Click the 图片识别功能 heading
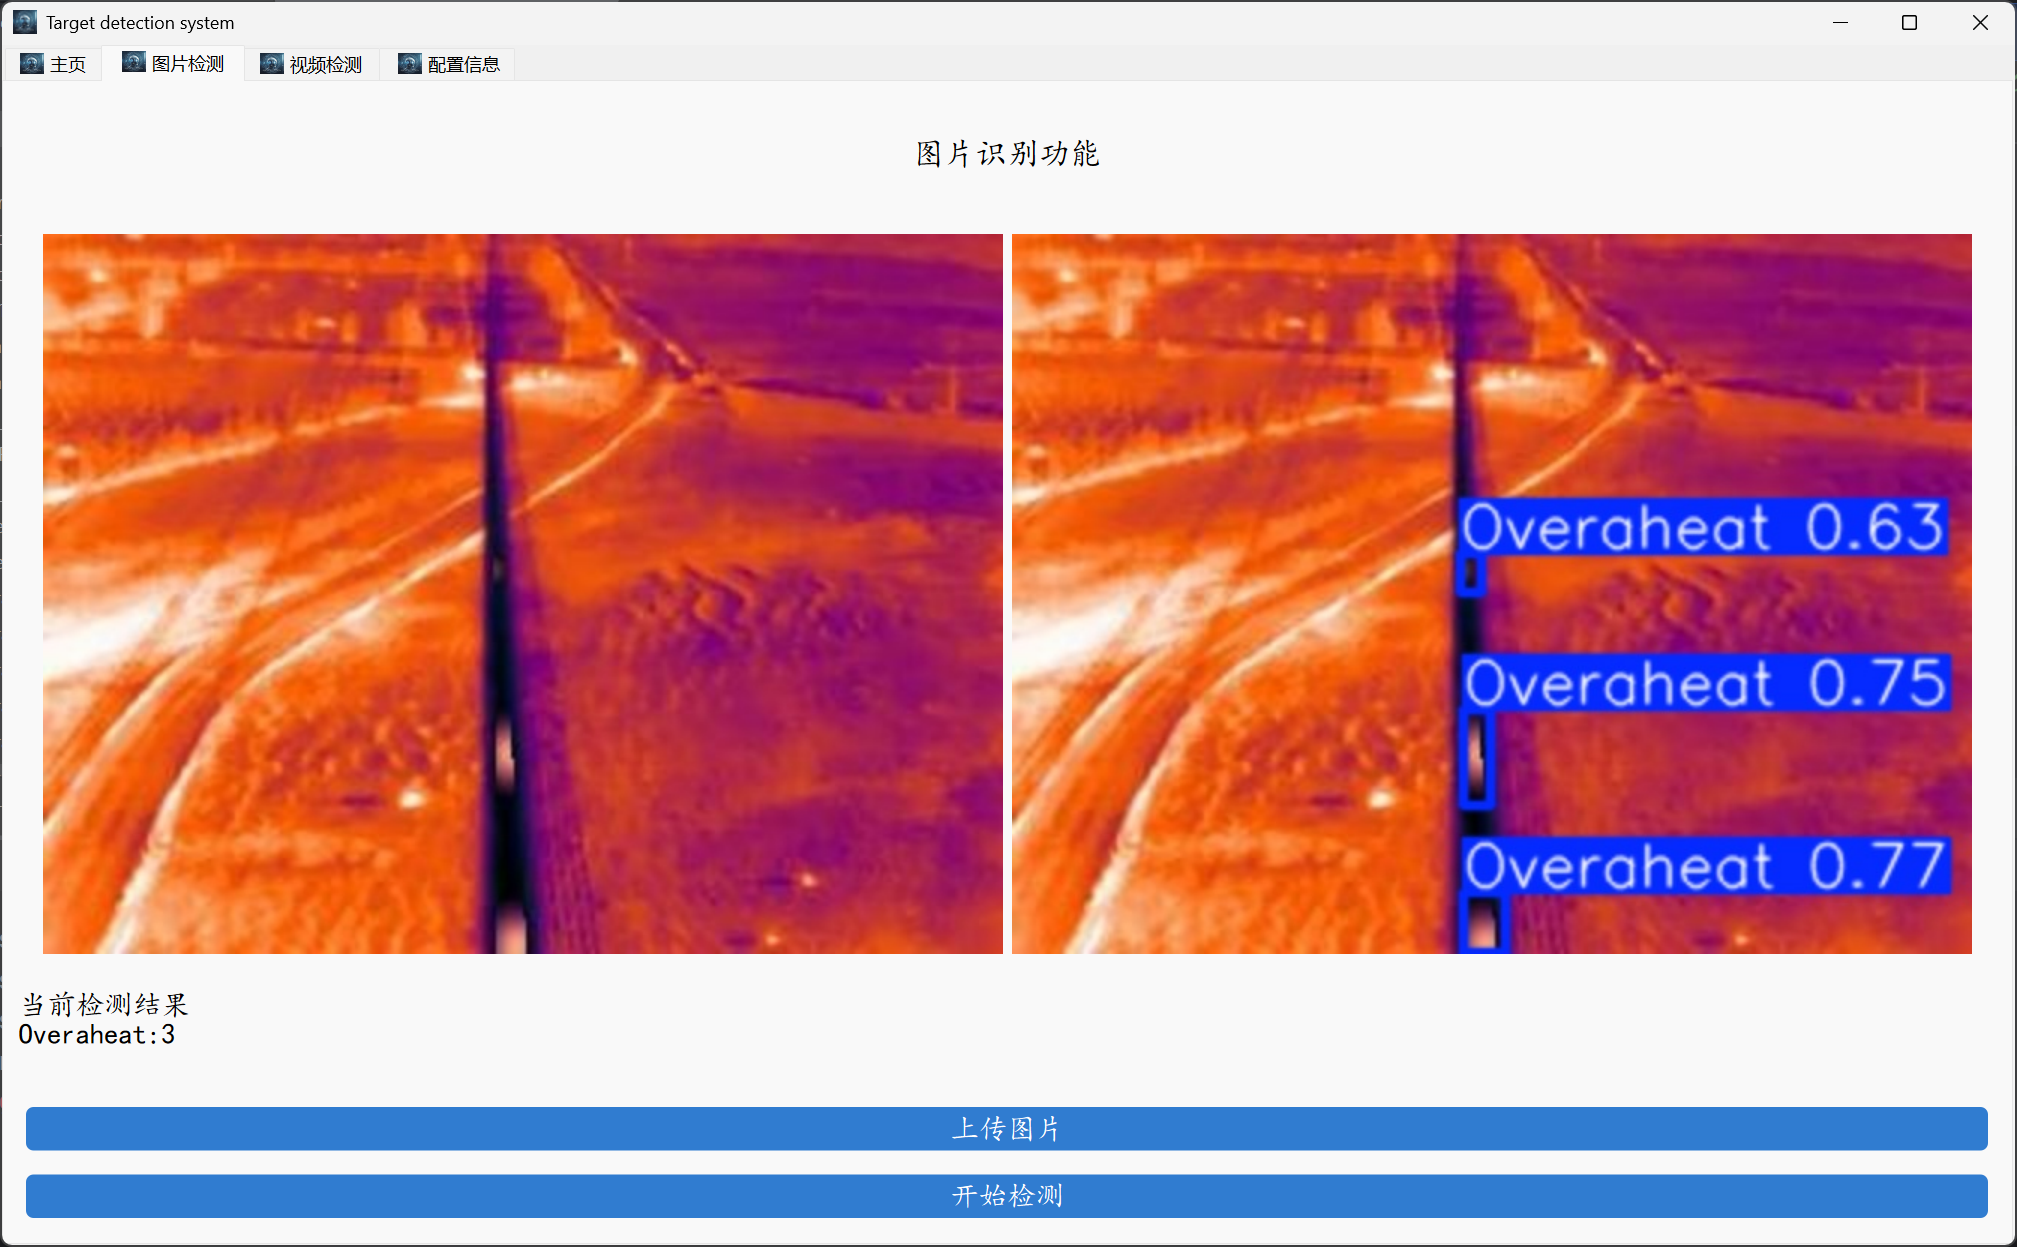The image size is (2017, 1247). (x=1008, y=154)
